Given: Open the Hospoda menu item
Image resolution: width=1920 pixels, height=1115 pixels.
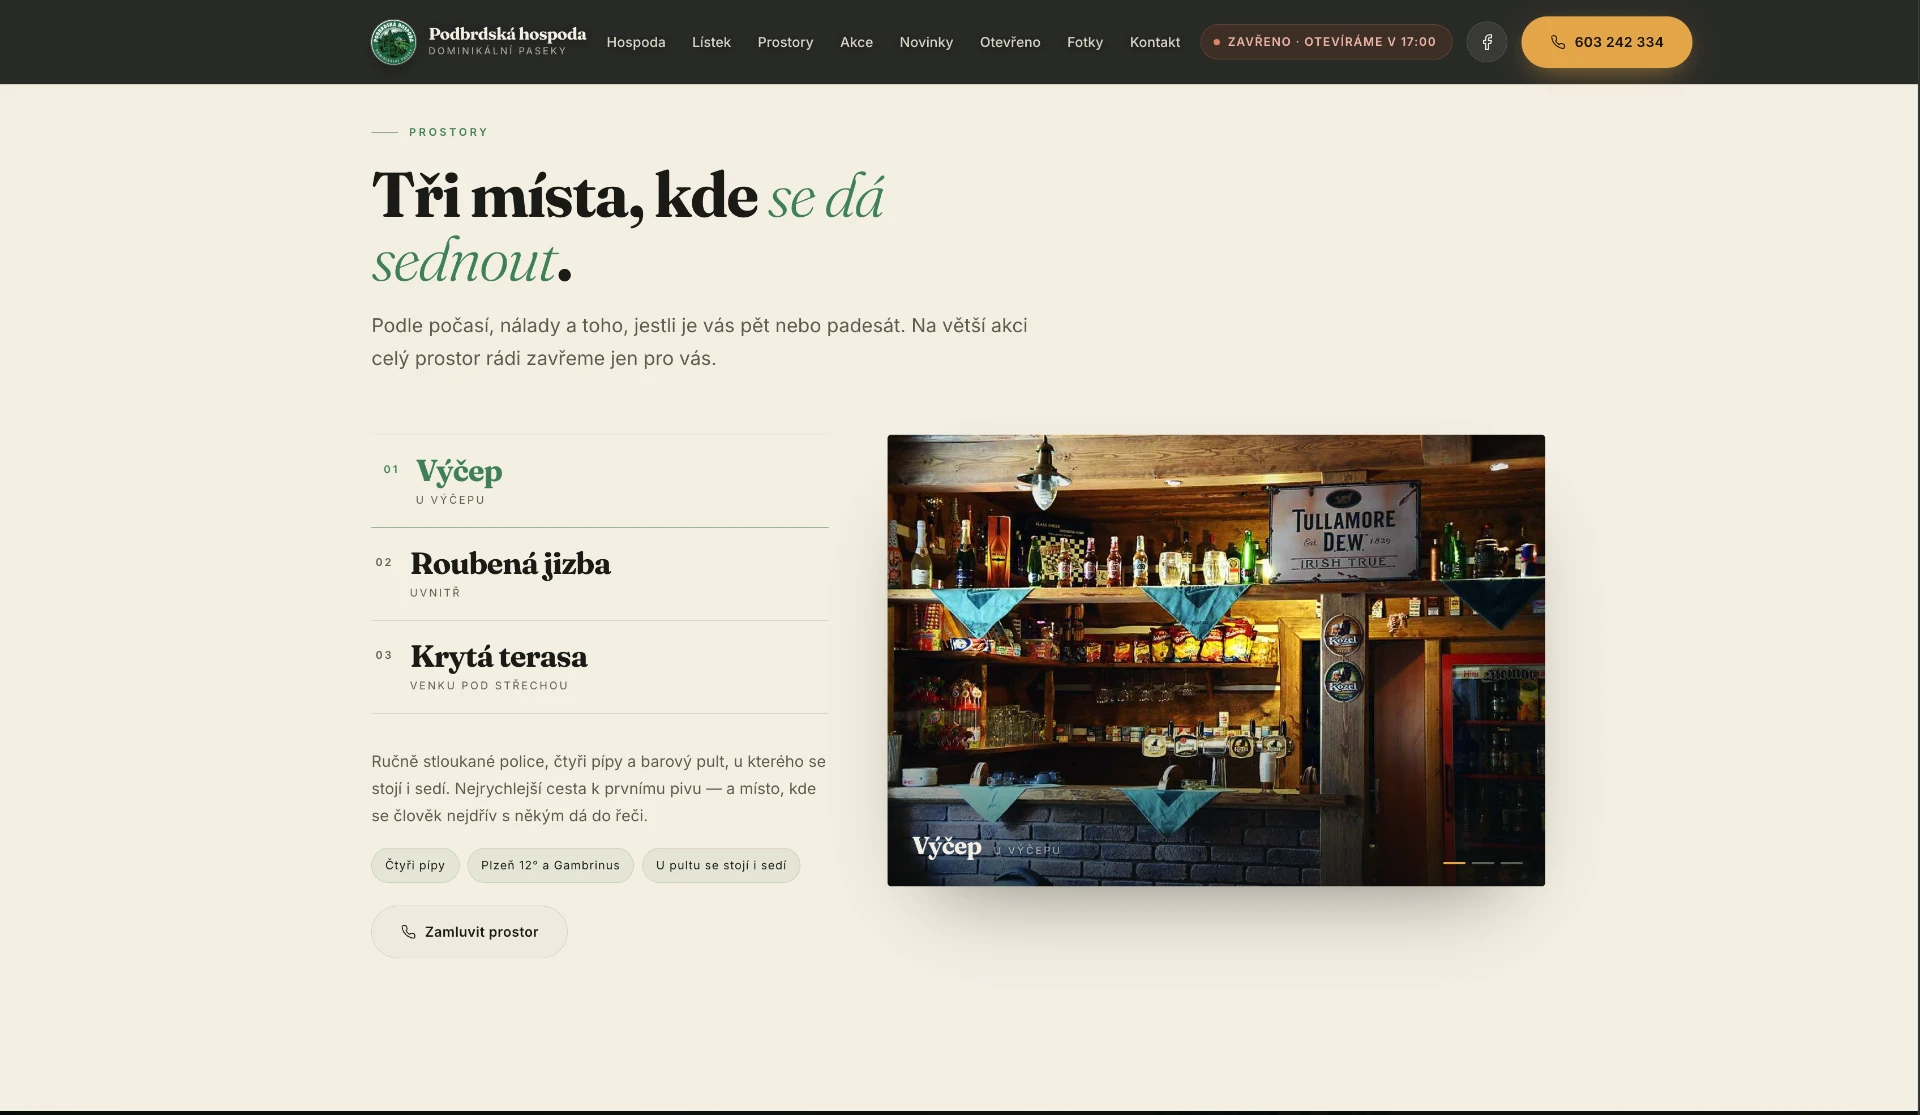Looking at the screenshot, I should (636, 42).
